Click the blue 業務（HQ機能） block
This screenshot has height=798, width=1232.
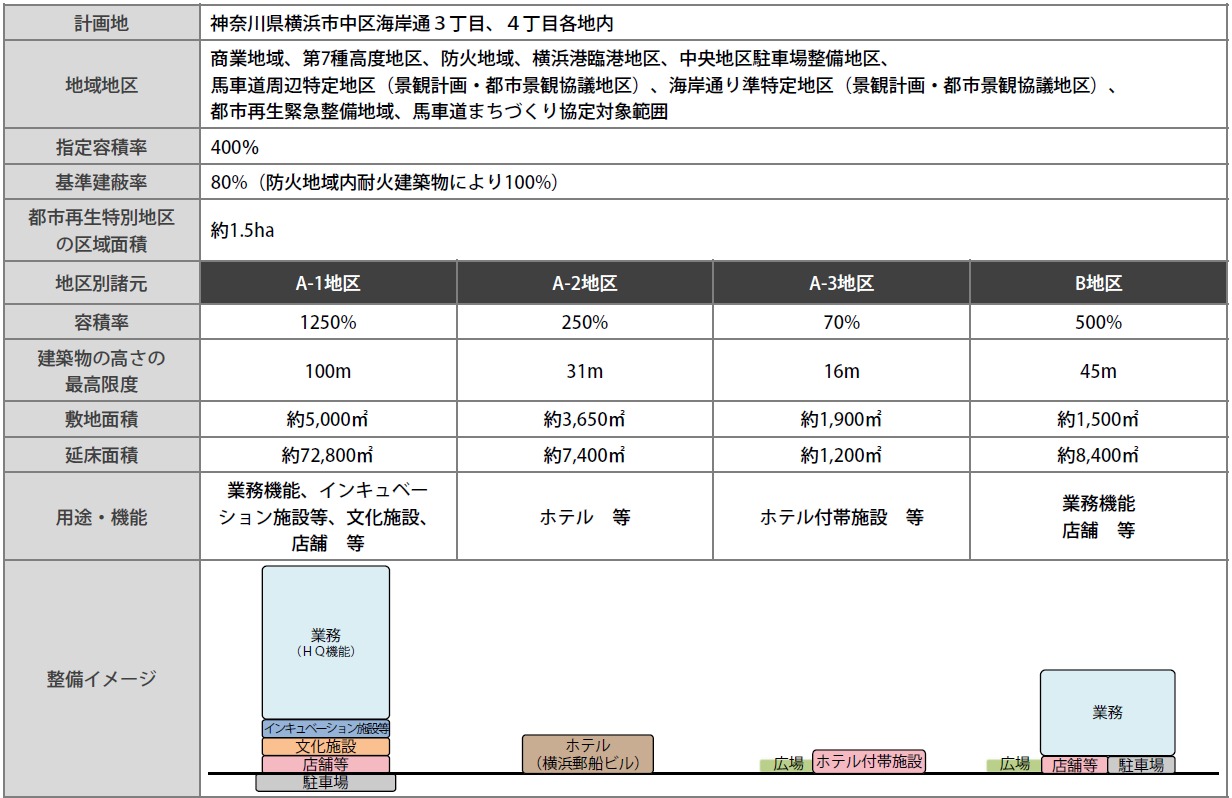(x=326, y=642)
